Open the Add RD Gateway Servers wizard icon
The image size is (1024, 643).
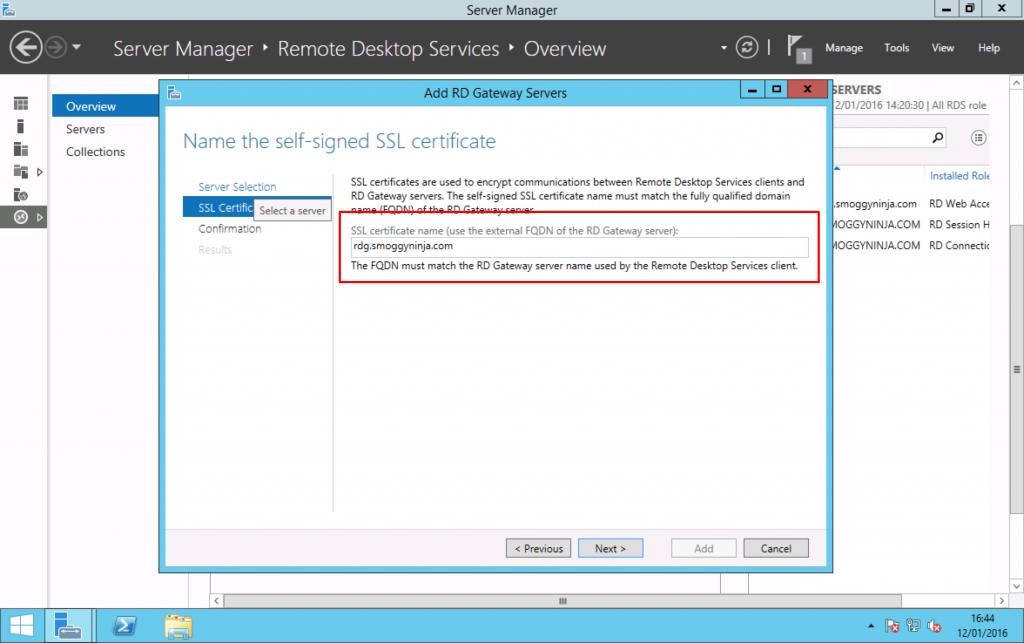pos(173,91)
